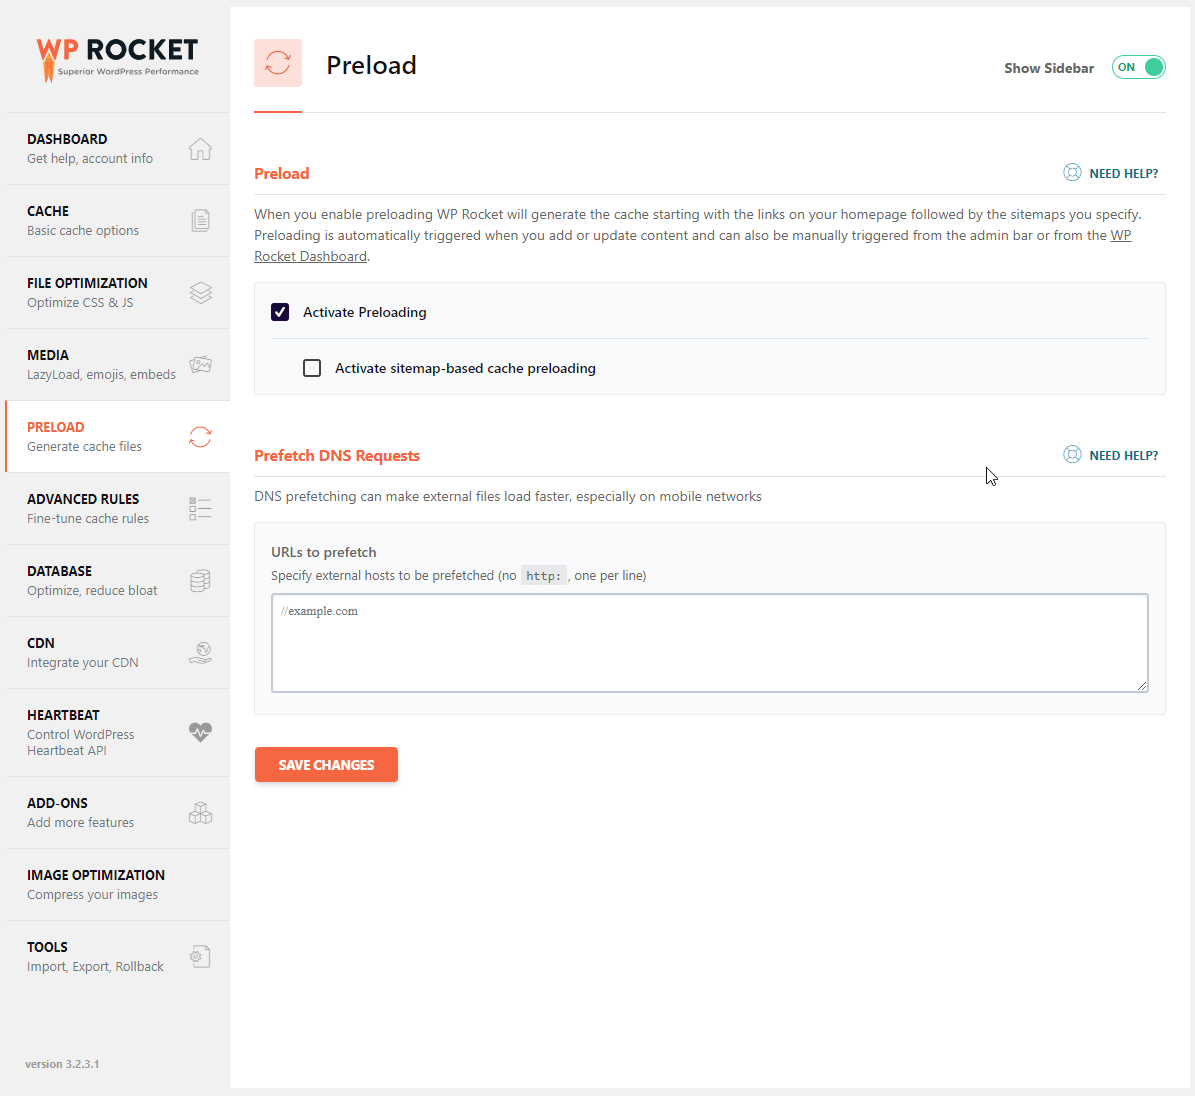Click the lifebuoy icon in Preload section
Viewport: 1195px width, 1096px height.
[x=1072, y=172]
